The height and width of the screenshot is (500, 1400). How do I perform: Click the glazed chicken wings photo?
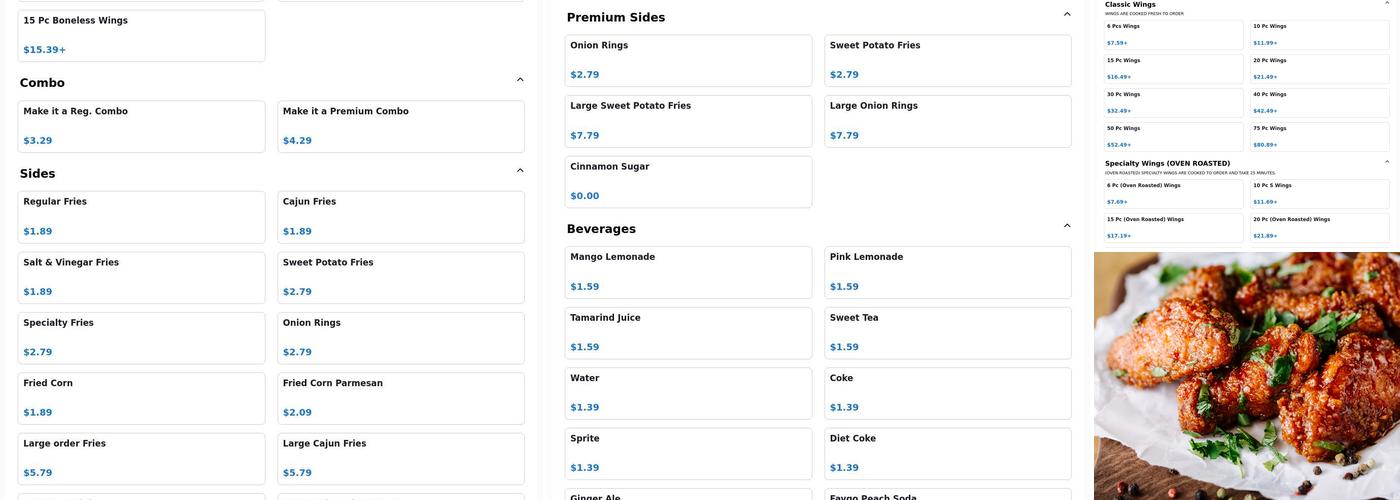point(1246,376)
